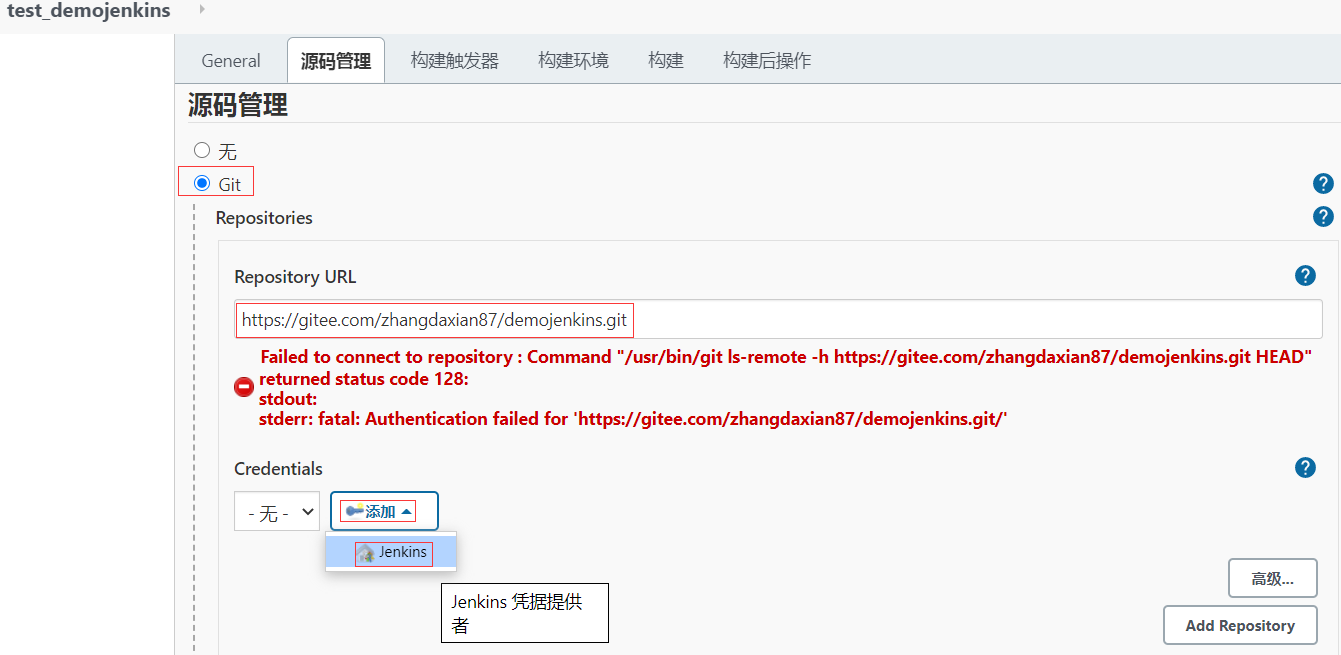Open the credentials dropdown showing 无
The image size is (1341, 655).
(277, 511)
